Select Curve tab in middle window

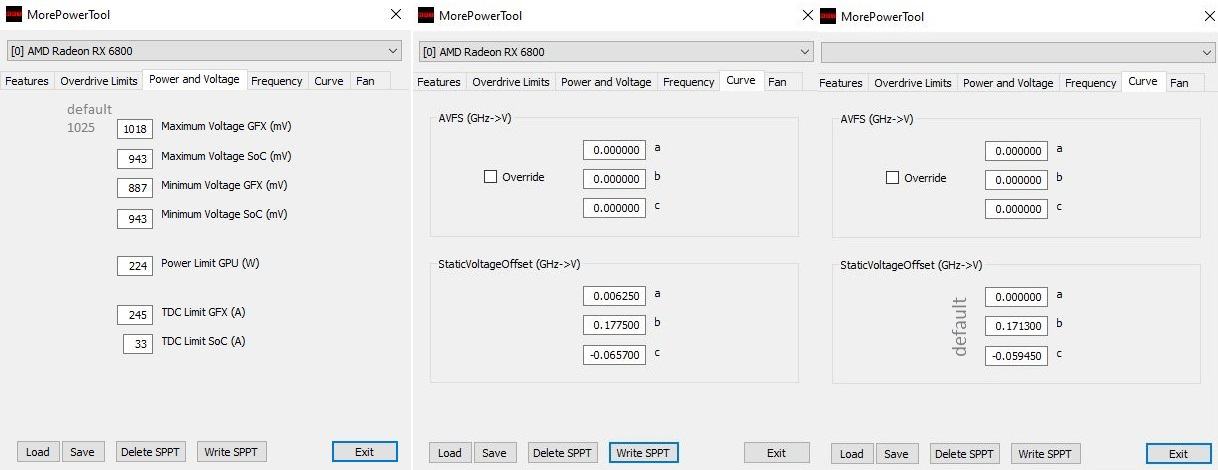[741, 80]
